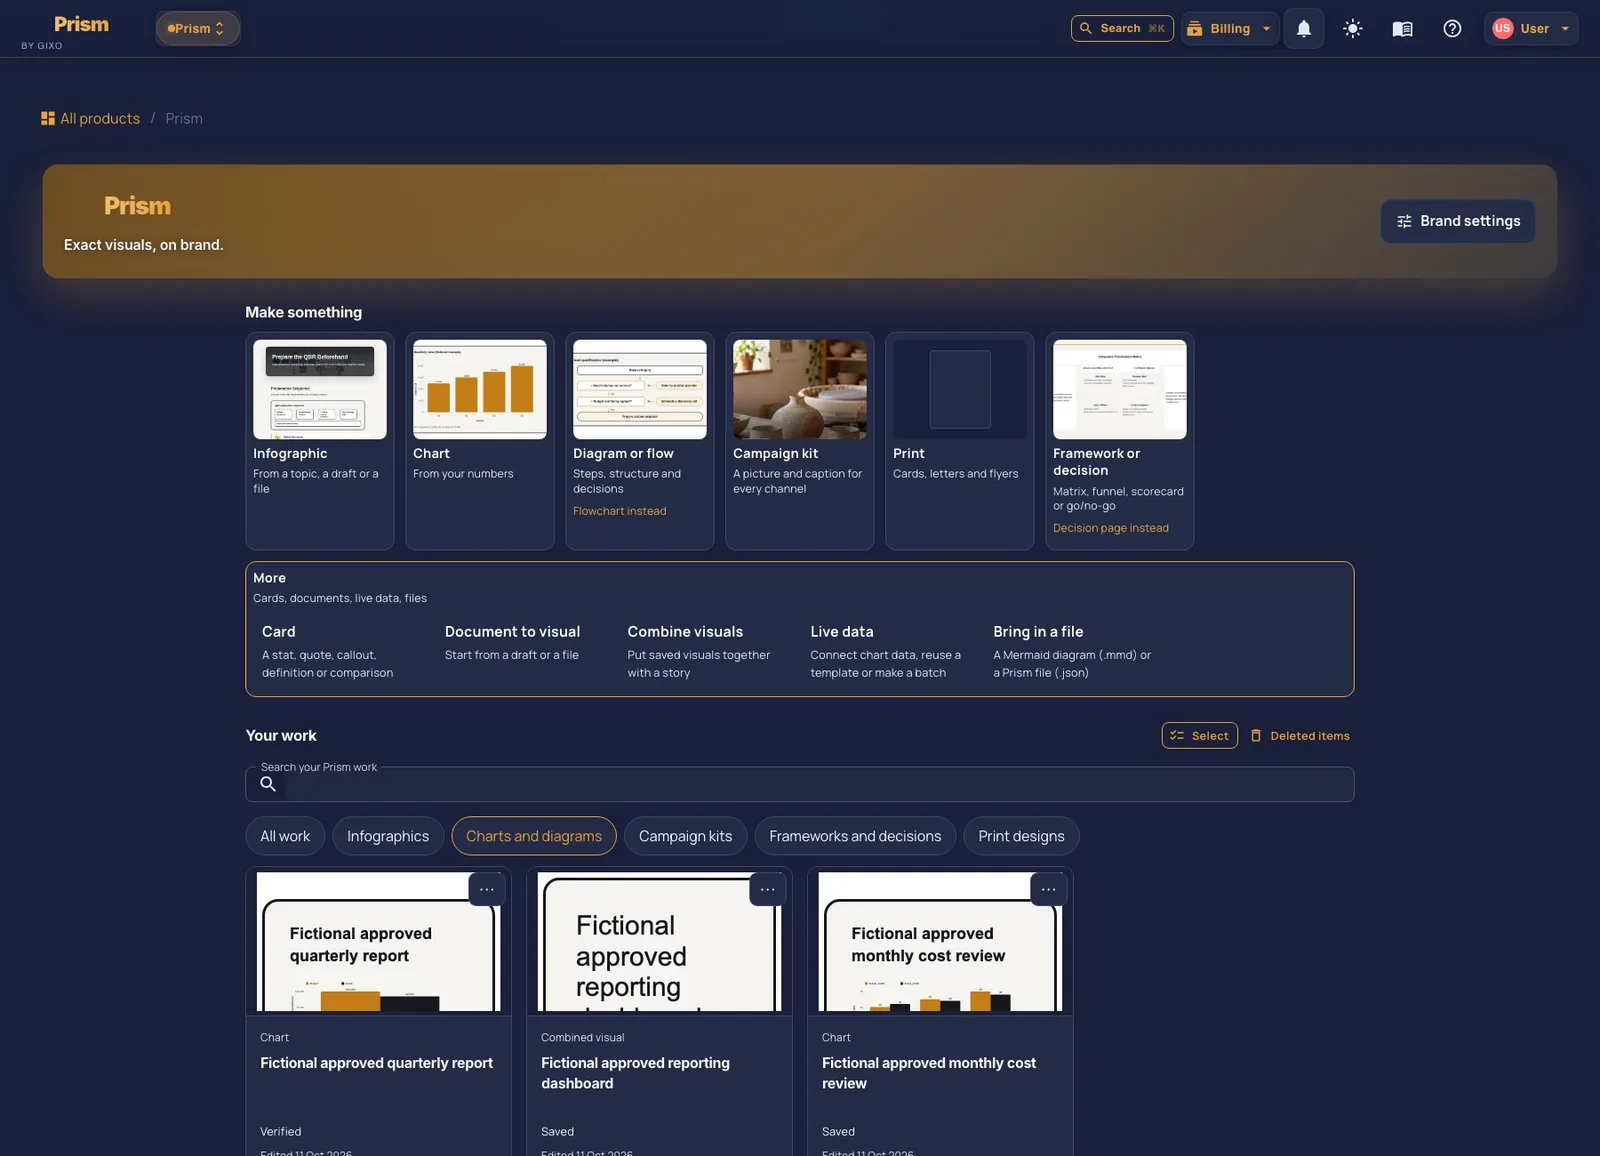Viewport: 1600px width, 1156px height.
Task: Click the Decision page instead link
Action: point(1110,528)
